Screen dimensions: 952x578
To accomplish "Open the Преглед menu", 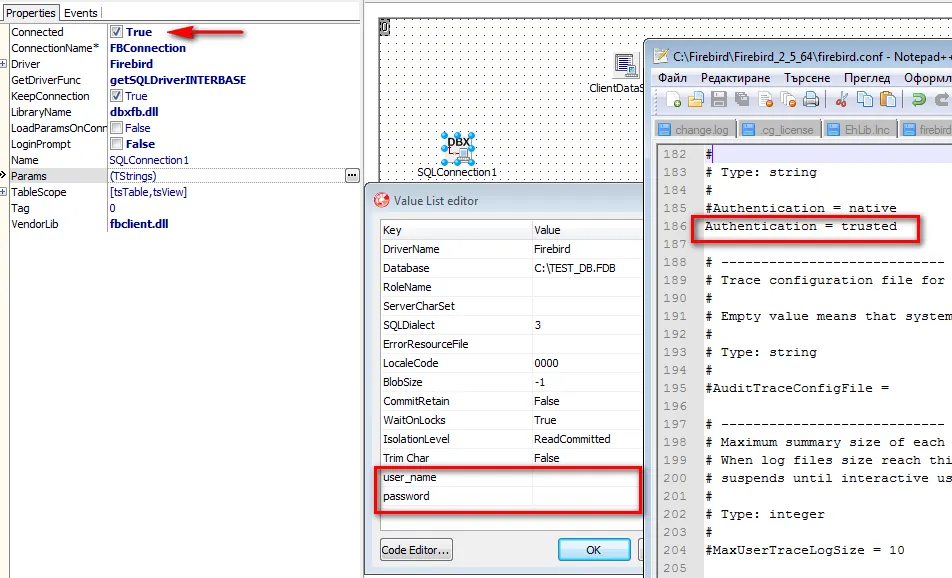I will click(x=867, y=78).
